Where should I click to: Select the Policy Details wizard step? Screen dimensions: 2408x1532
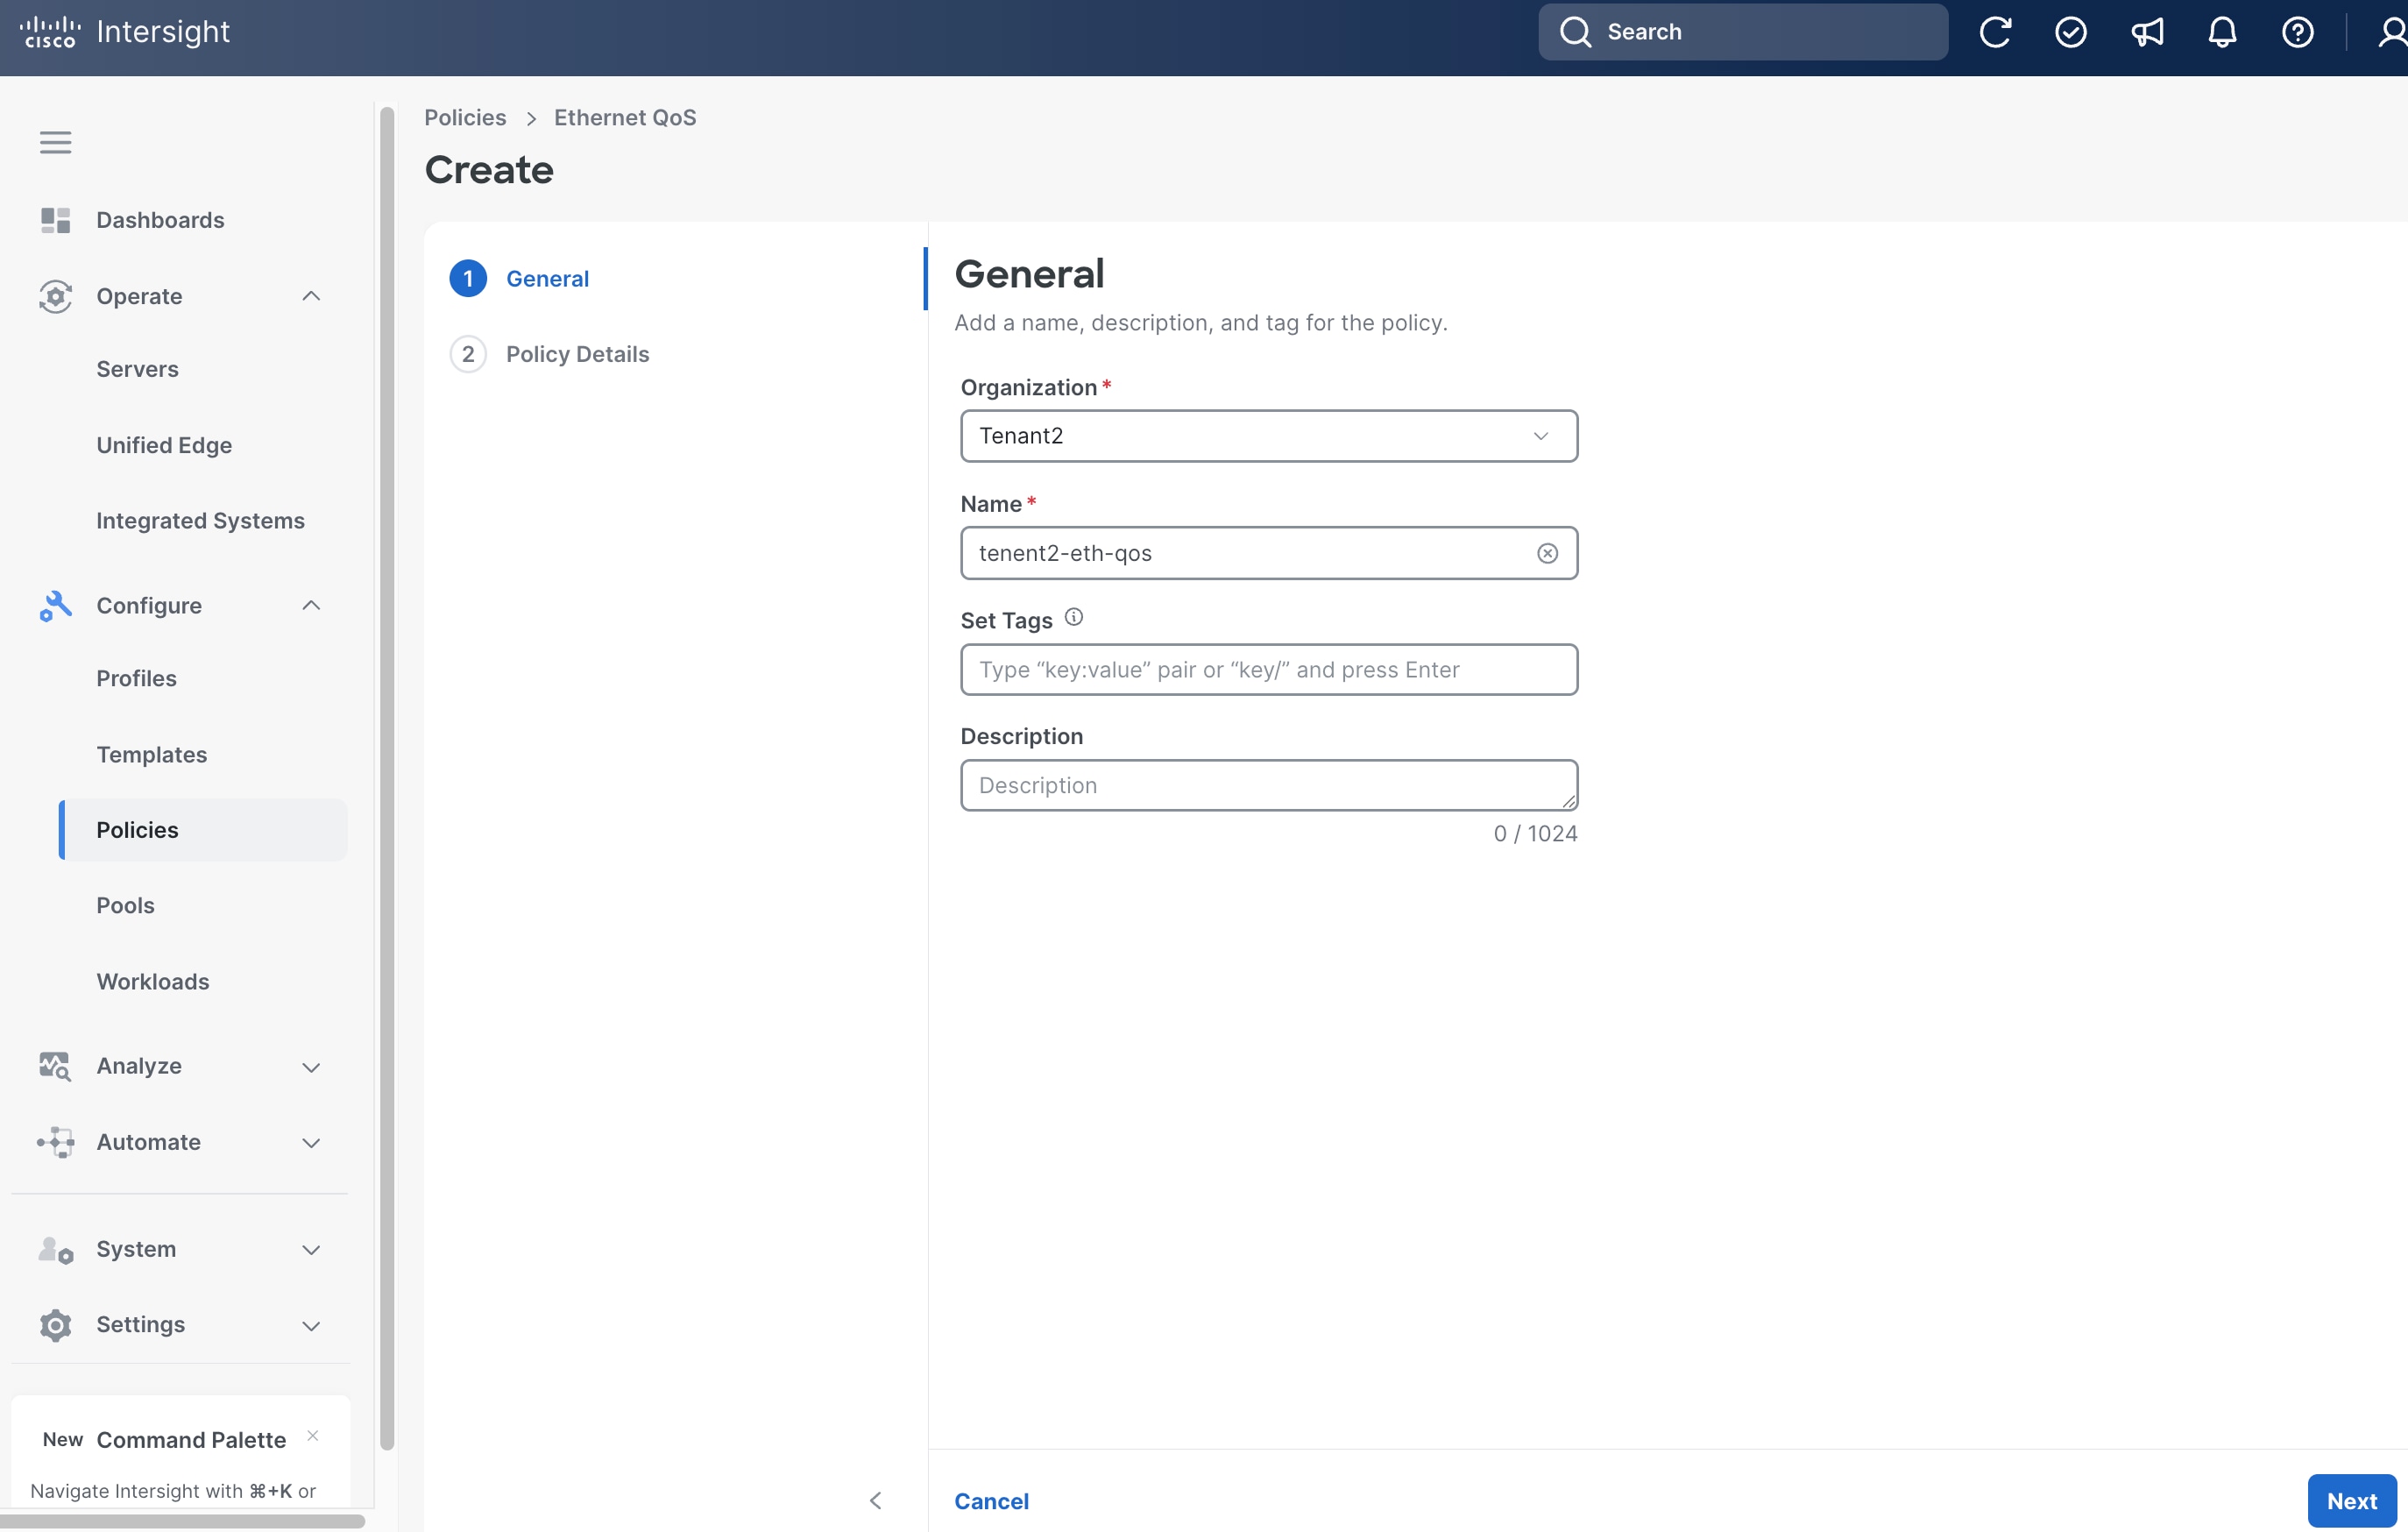point(549,354)
